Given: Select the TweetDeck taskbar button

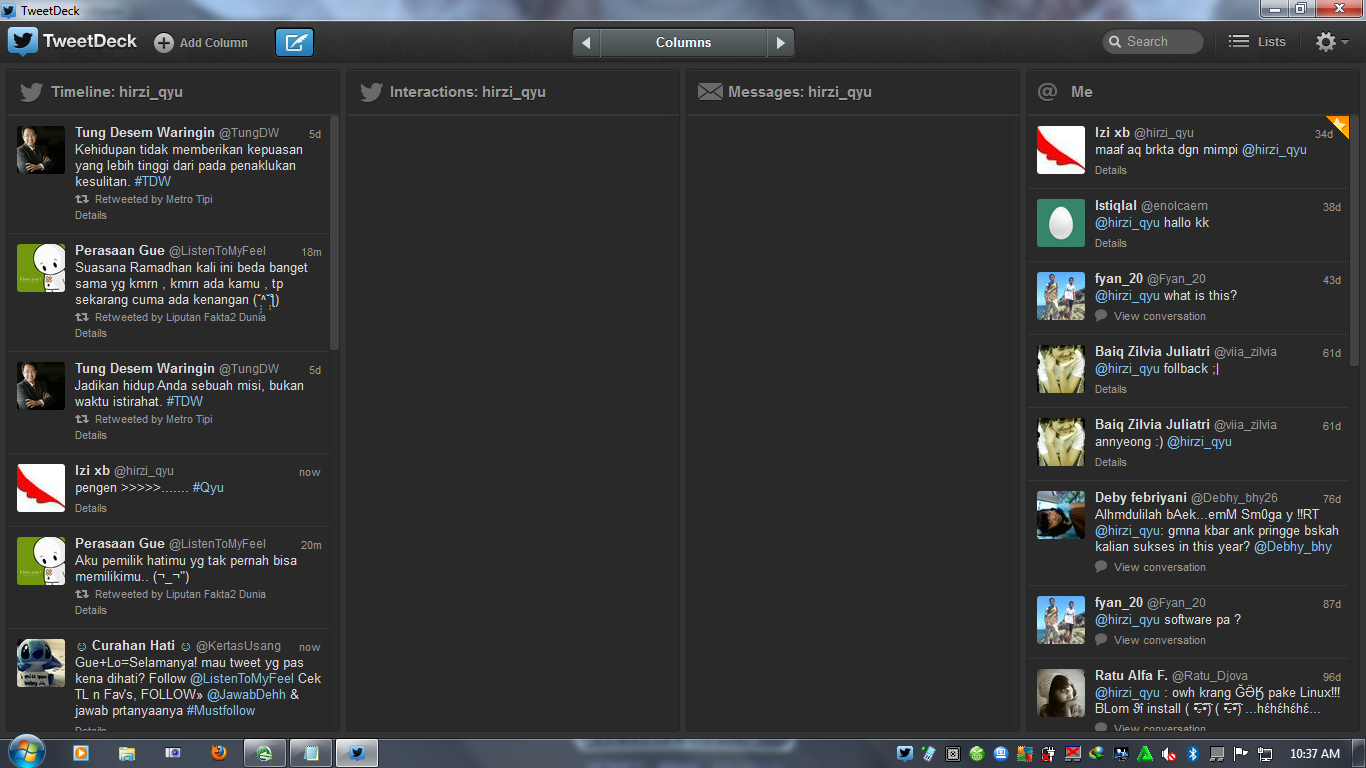Looking at the screenshot, I should point(355,753).
